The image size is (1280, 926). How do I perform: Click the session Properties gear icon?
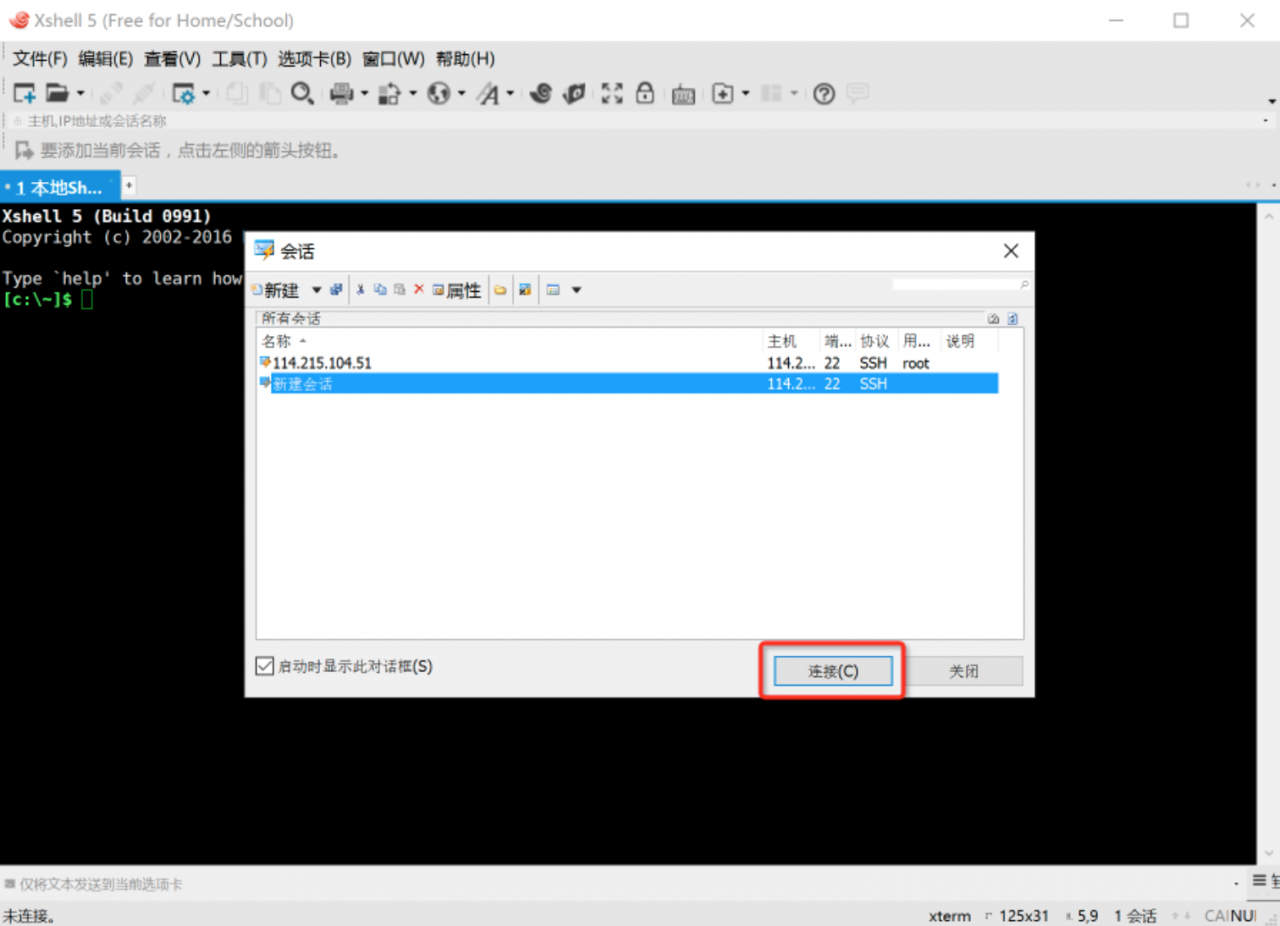[x=183, y=93]
